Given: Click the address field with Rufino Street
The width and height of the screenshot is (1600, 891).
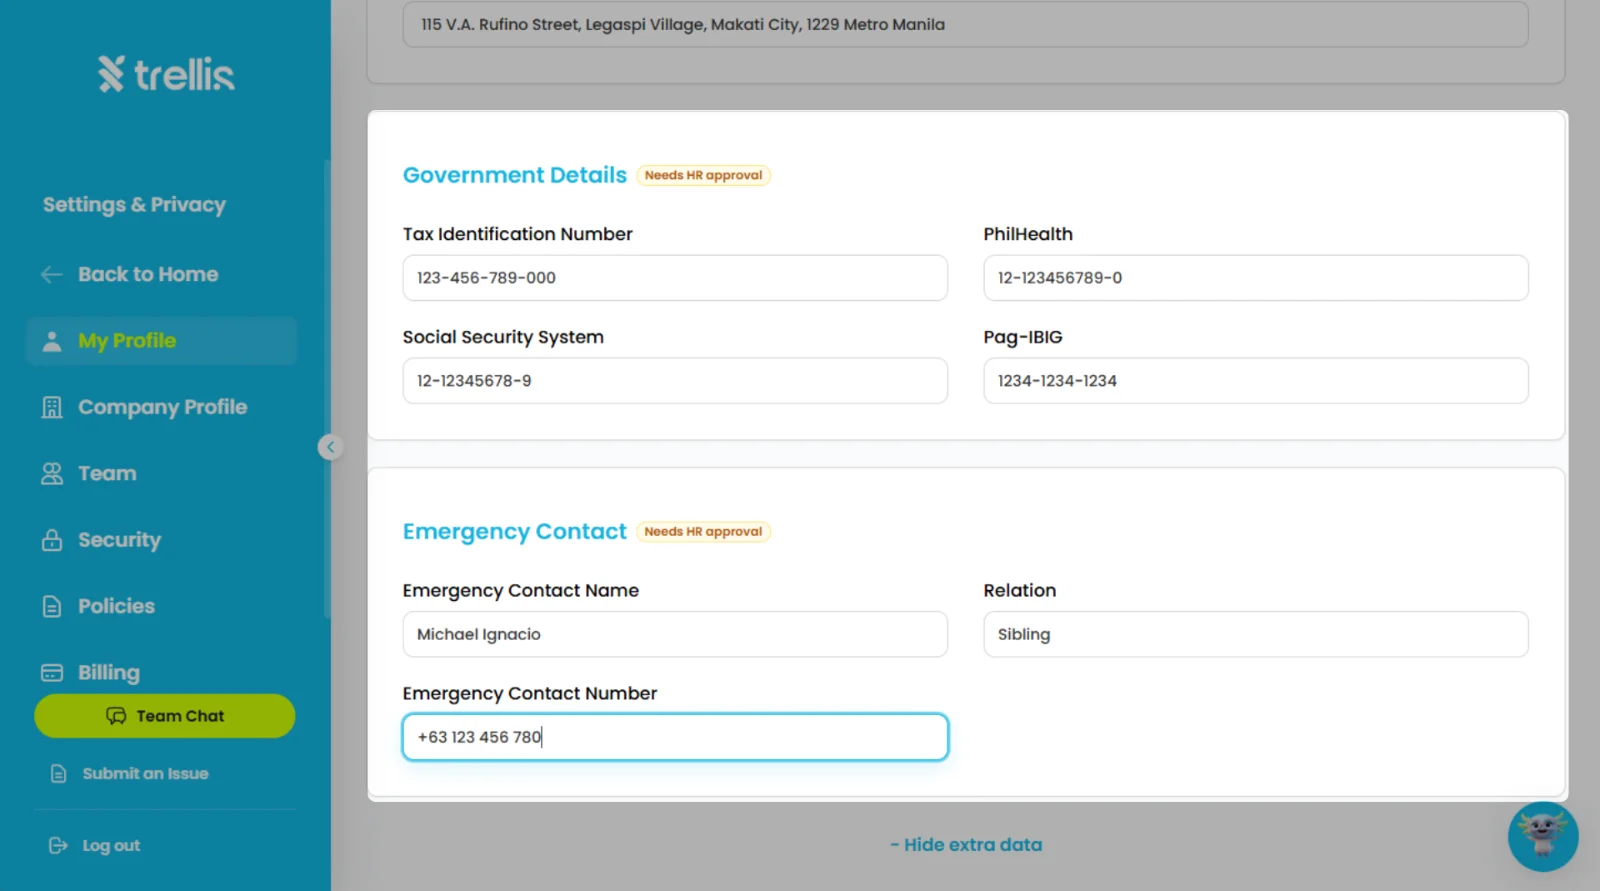Looking at the screenshot, I should click(x=965, y=24).
